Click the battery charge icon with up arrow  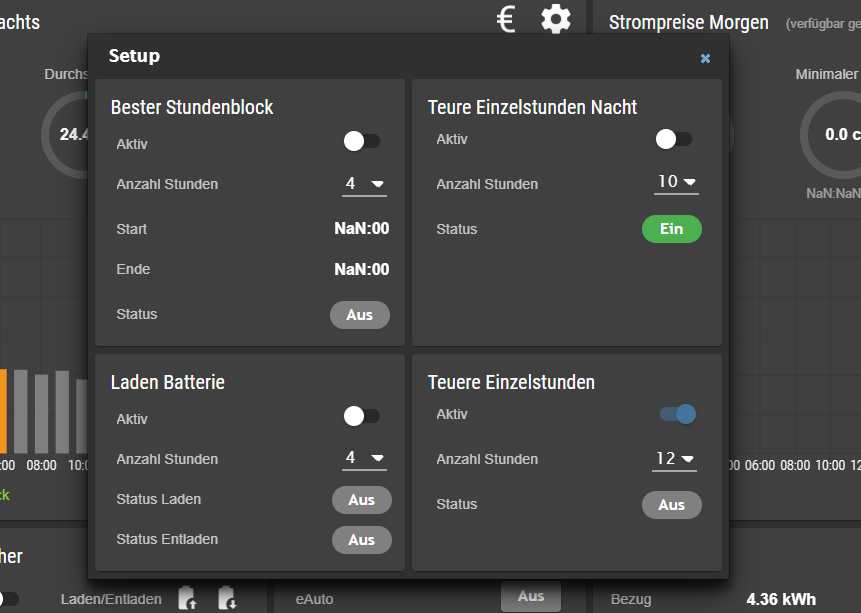(188, 598)
